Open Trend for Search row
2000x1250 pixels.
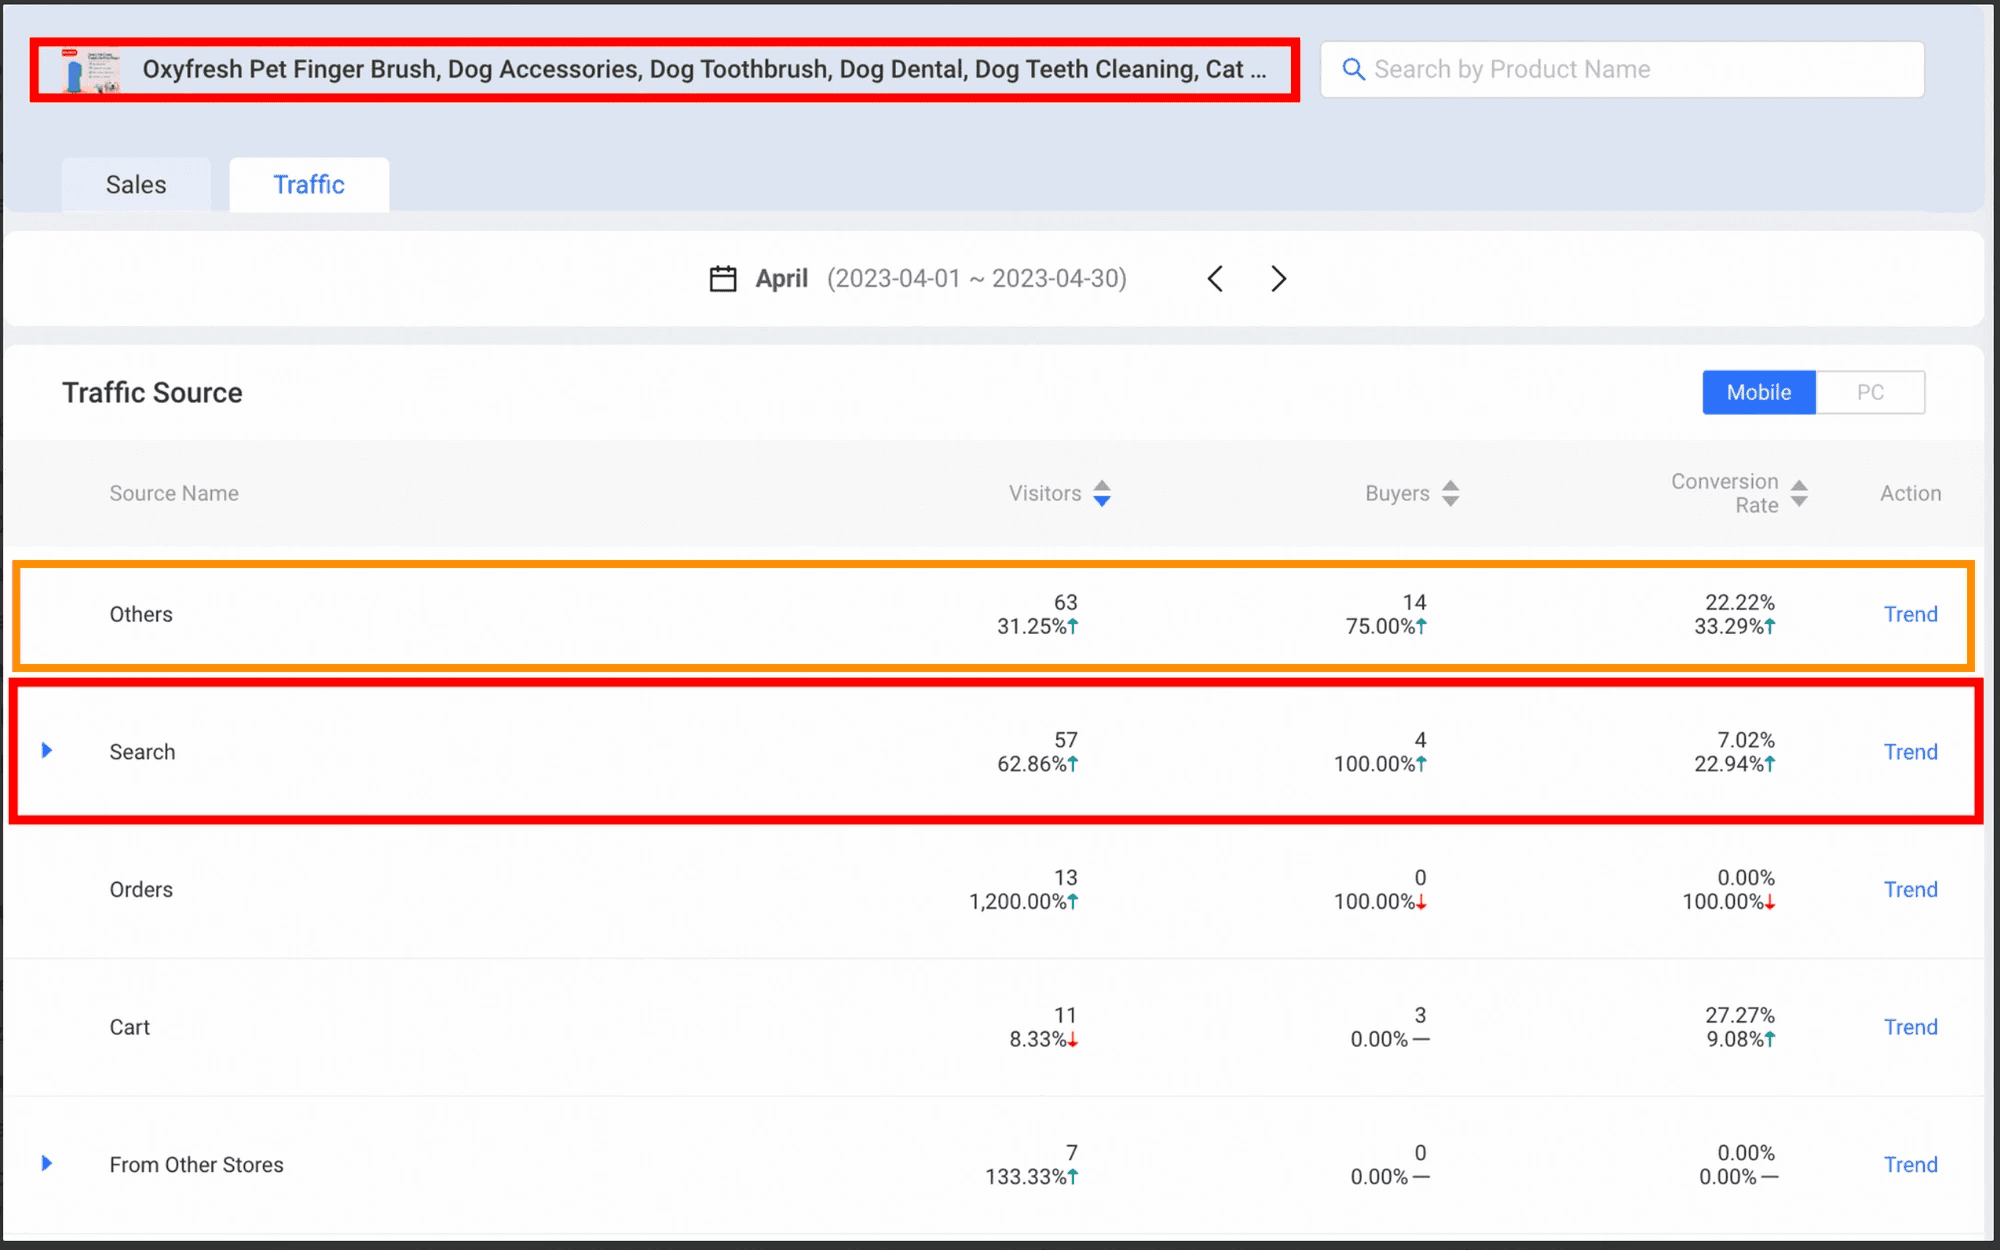pyautogui.click(x=1910, y=752)
